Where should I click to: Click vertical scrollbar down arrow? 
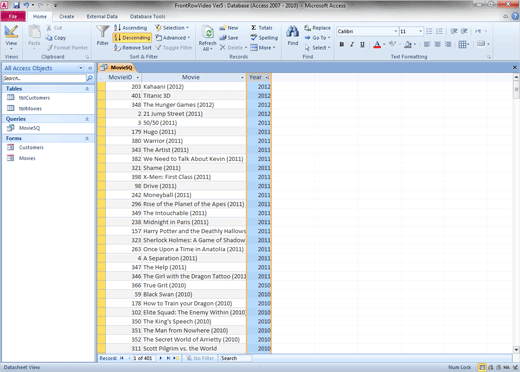coord(516,350)
